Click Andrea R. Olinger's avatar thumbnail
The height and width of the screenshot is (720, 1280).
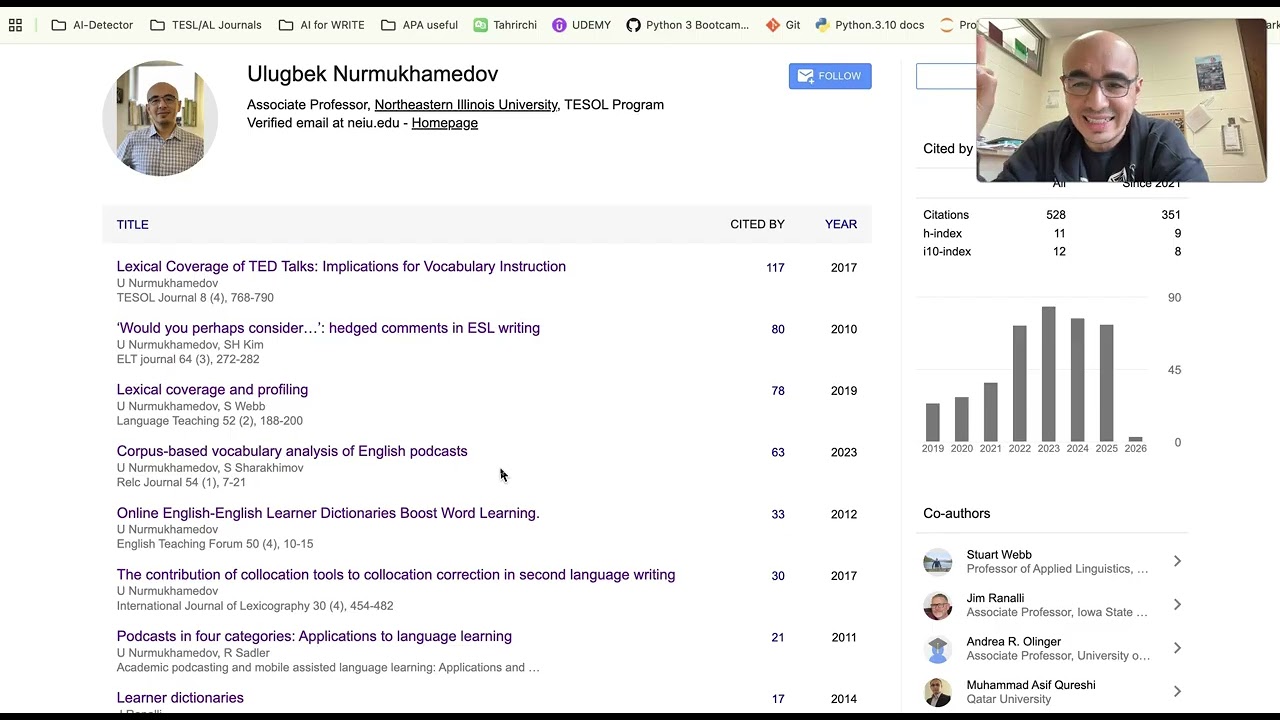click(938, 649)
